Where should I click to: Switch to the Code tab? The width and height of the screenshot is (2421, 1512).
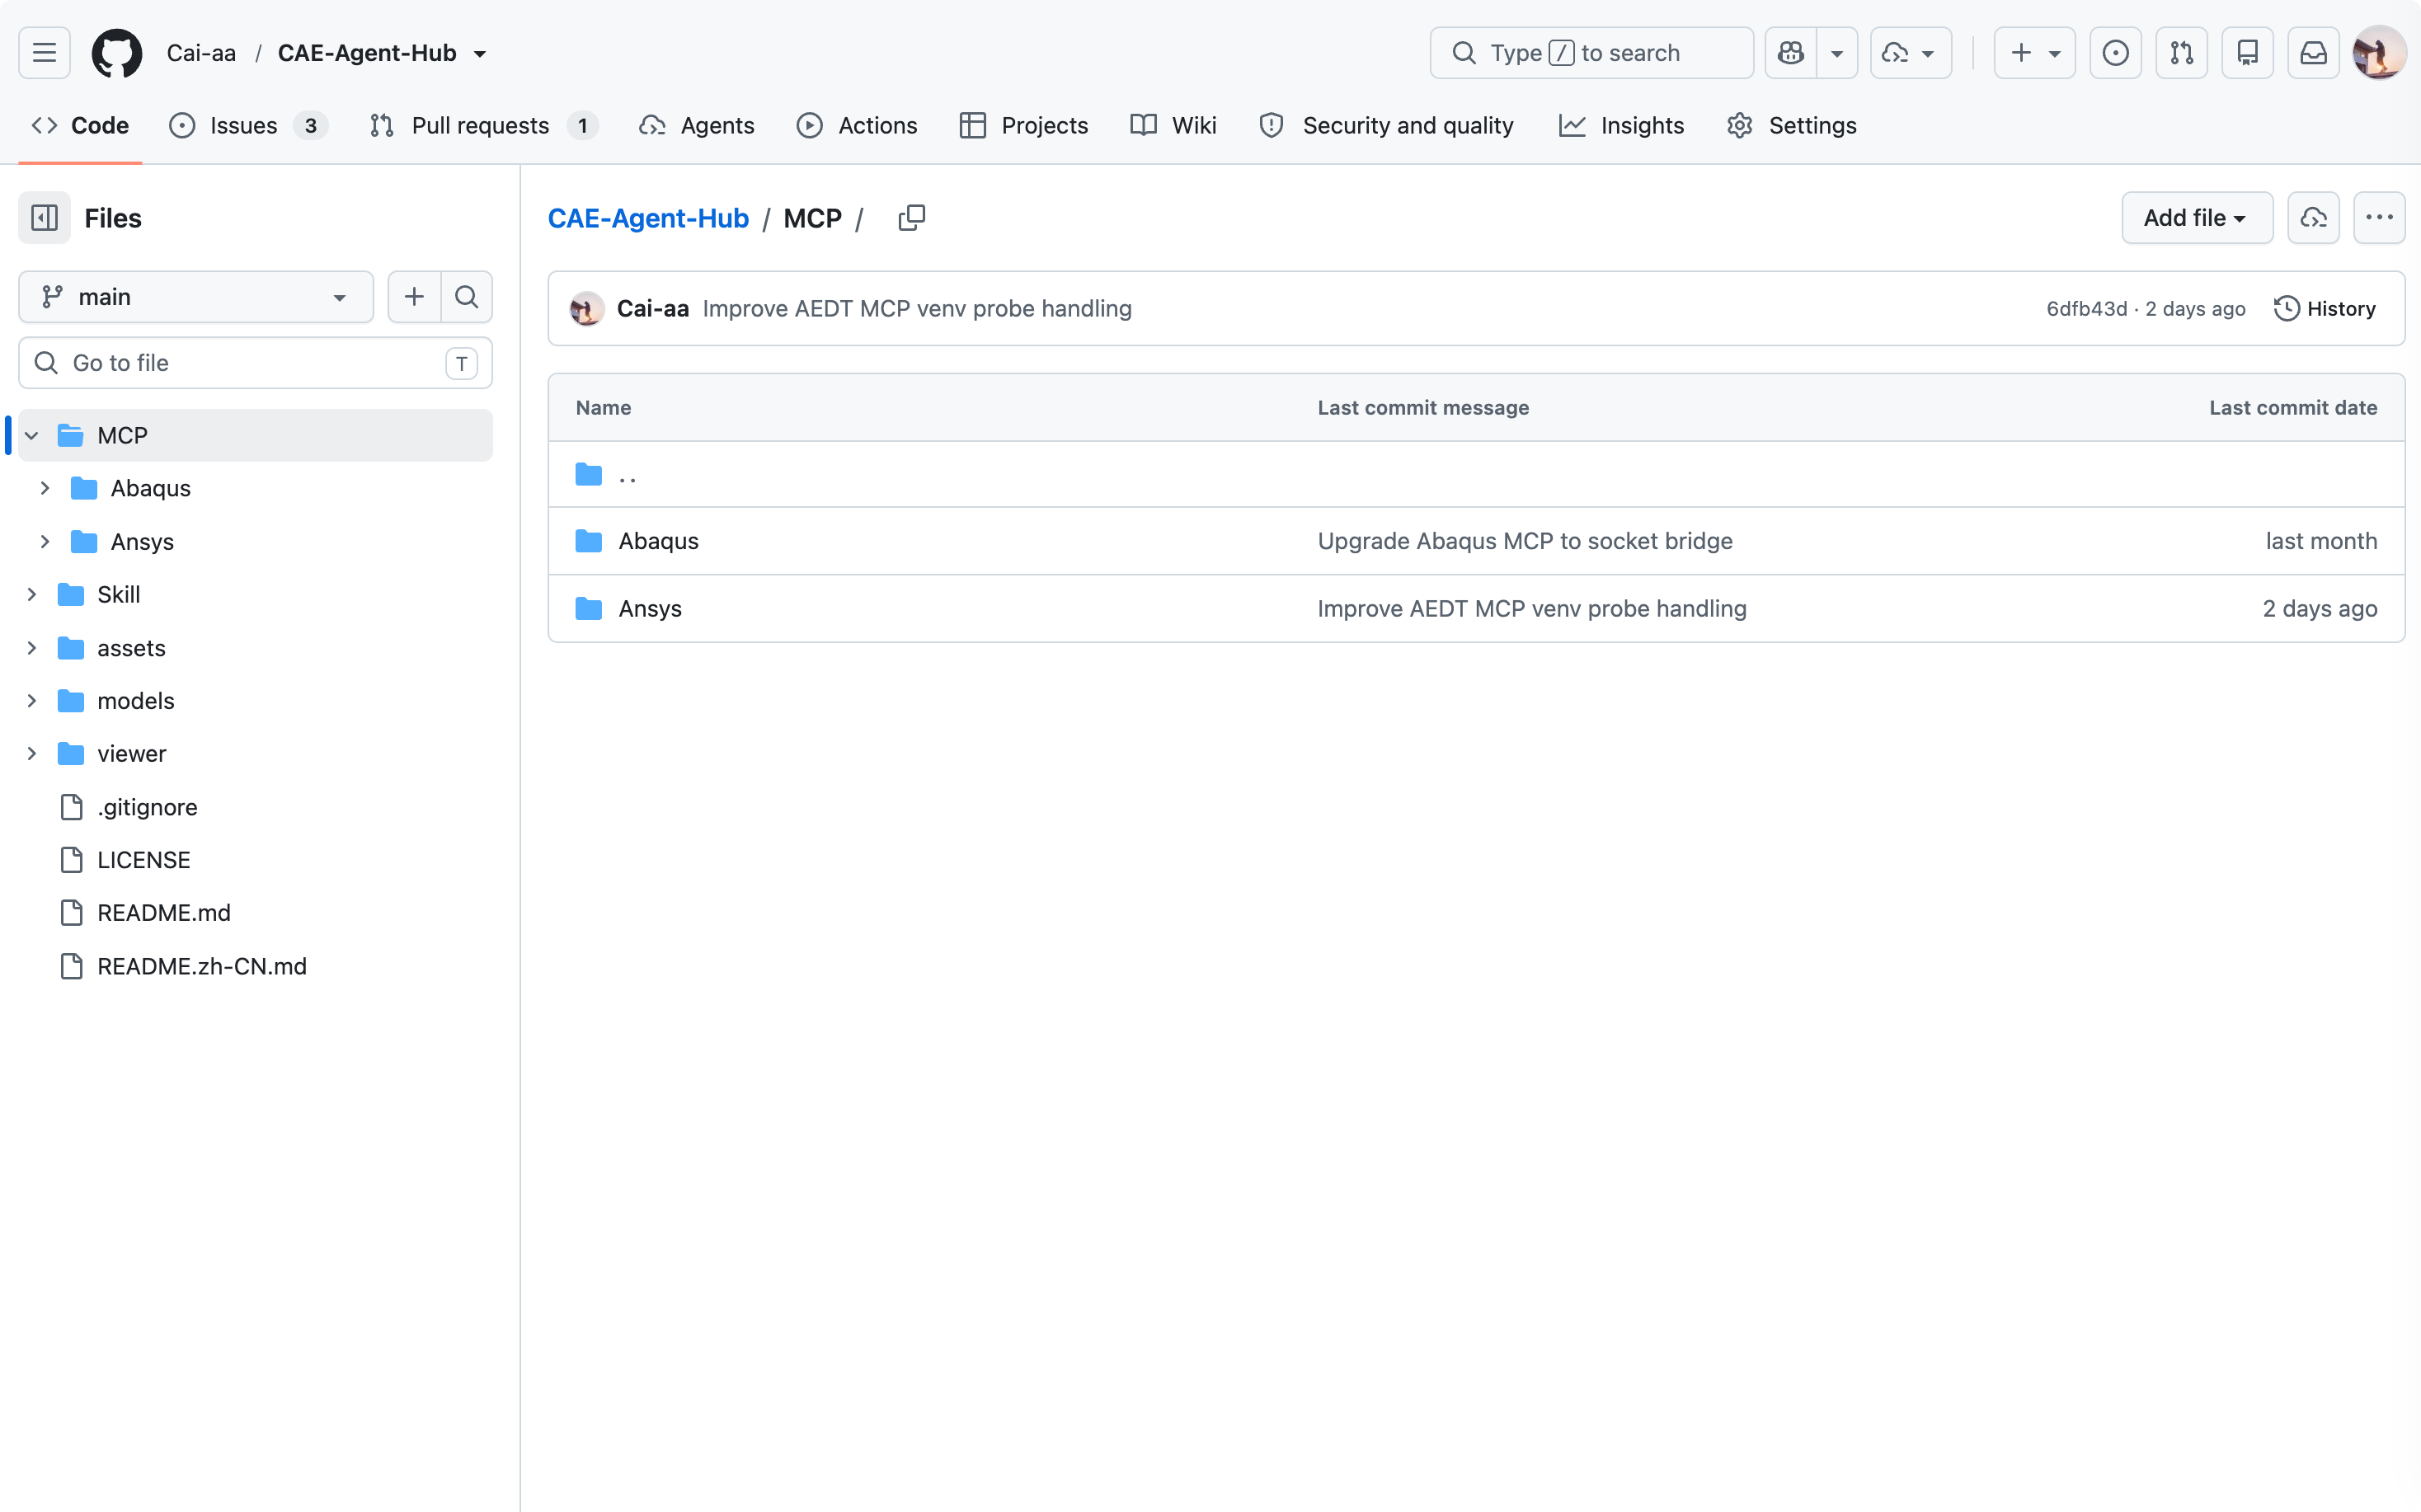tap(80, 125)
